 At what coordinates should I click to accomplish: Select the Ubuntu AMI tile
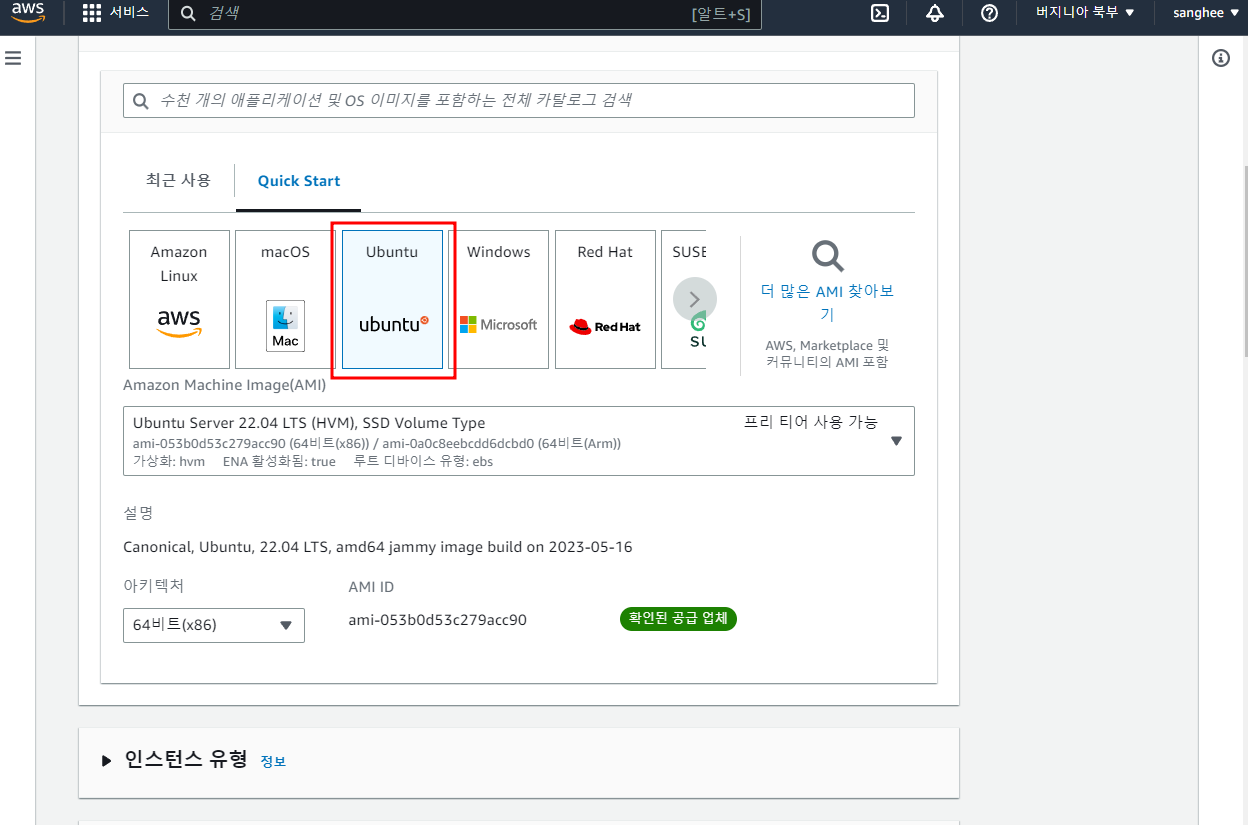click(x=392, y=299)
